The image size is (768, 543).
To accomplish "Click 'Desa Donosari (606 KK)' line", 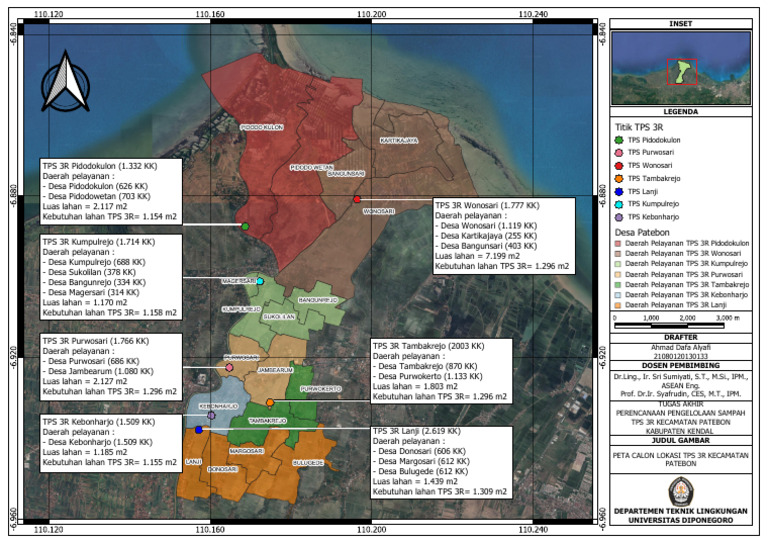I will point(419,451).
